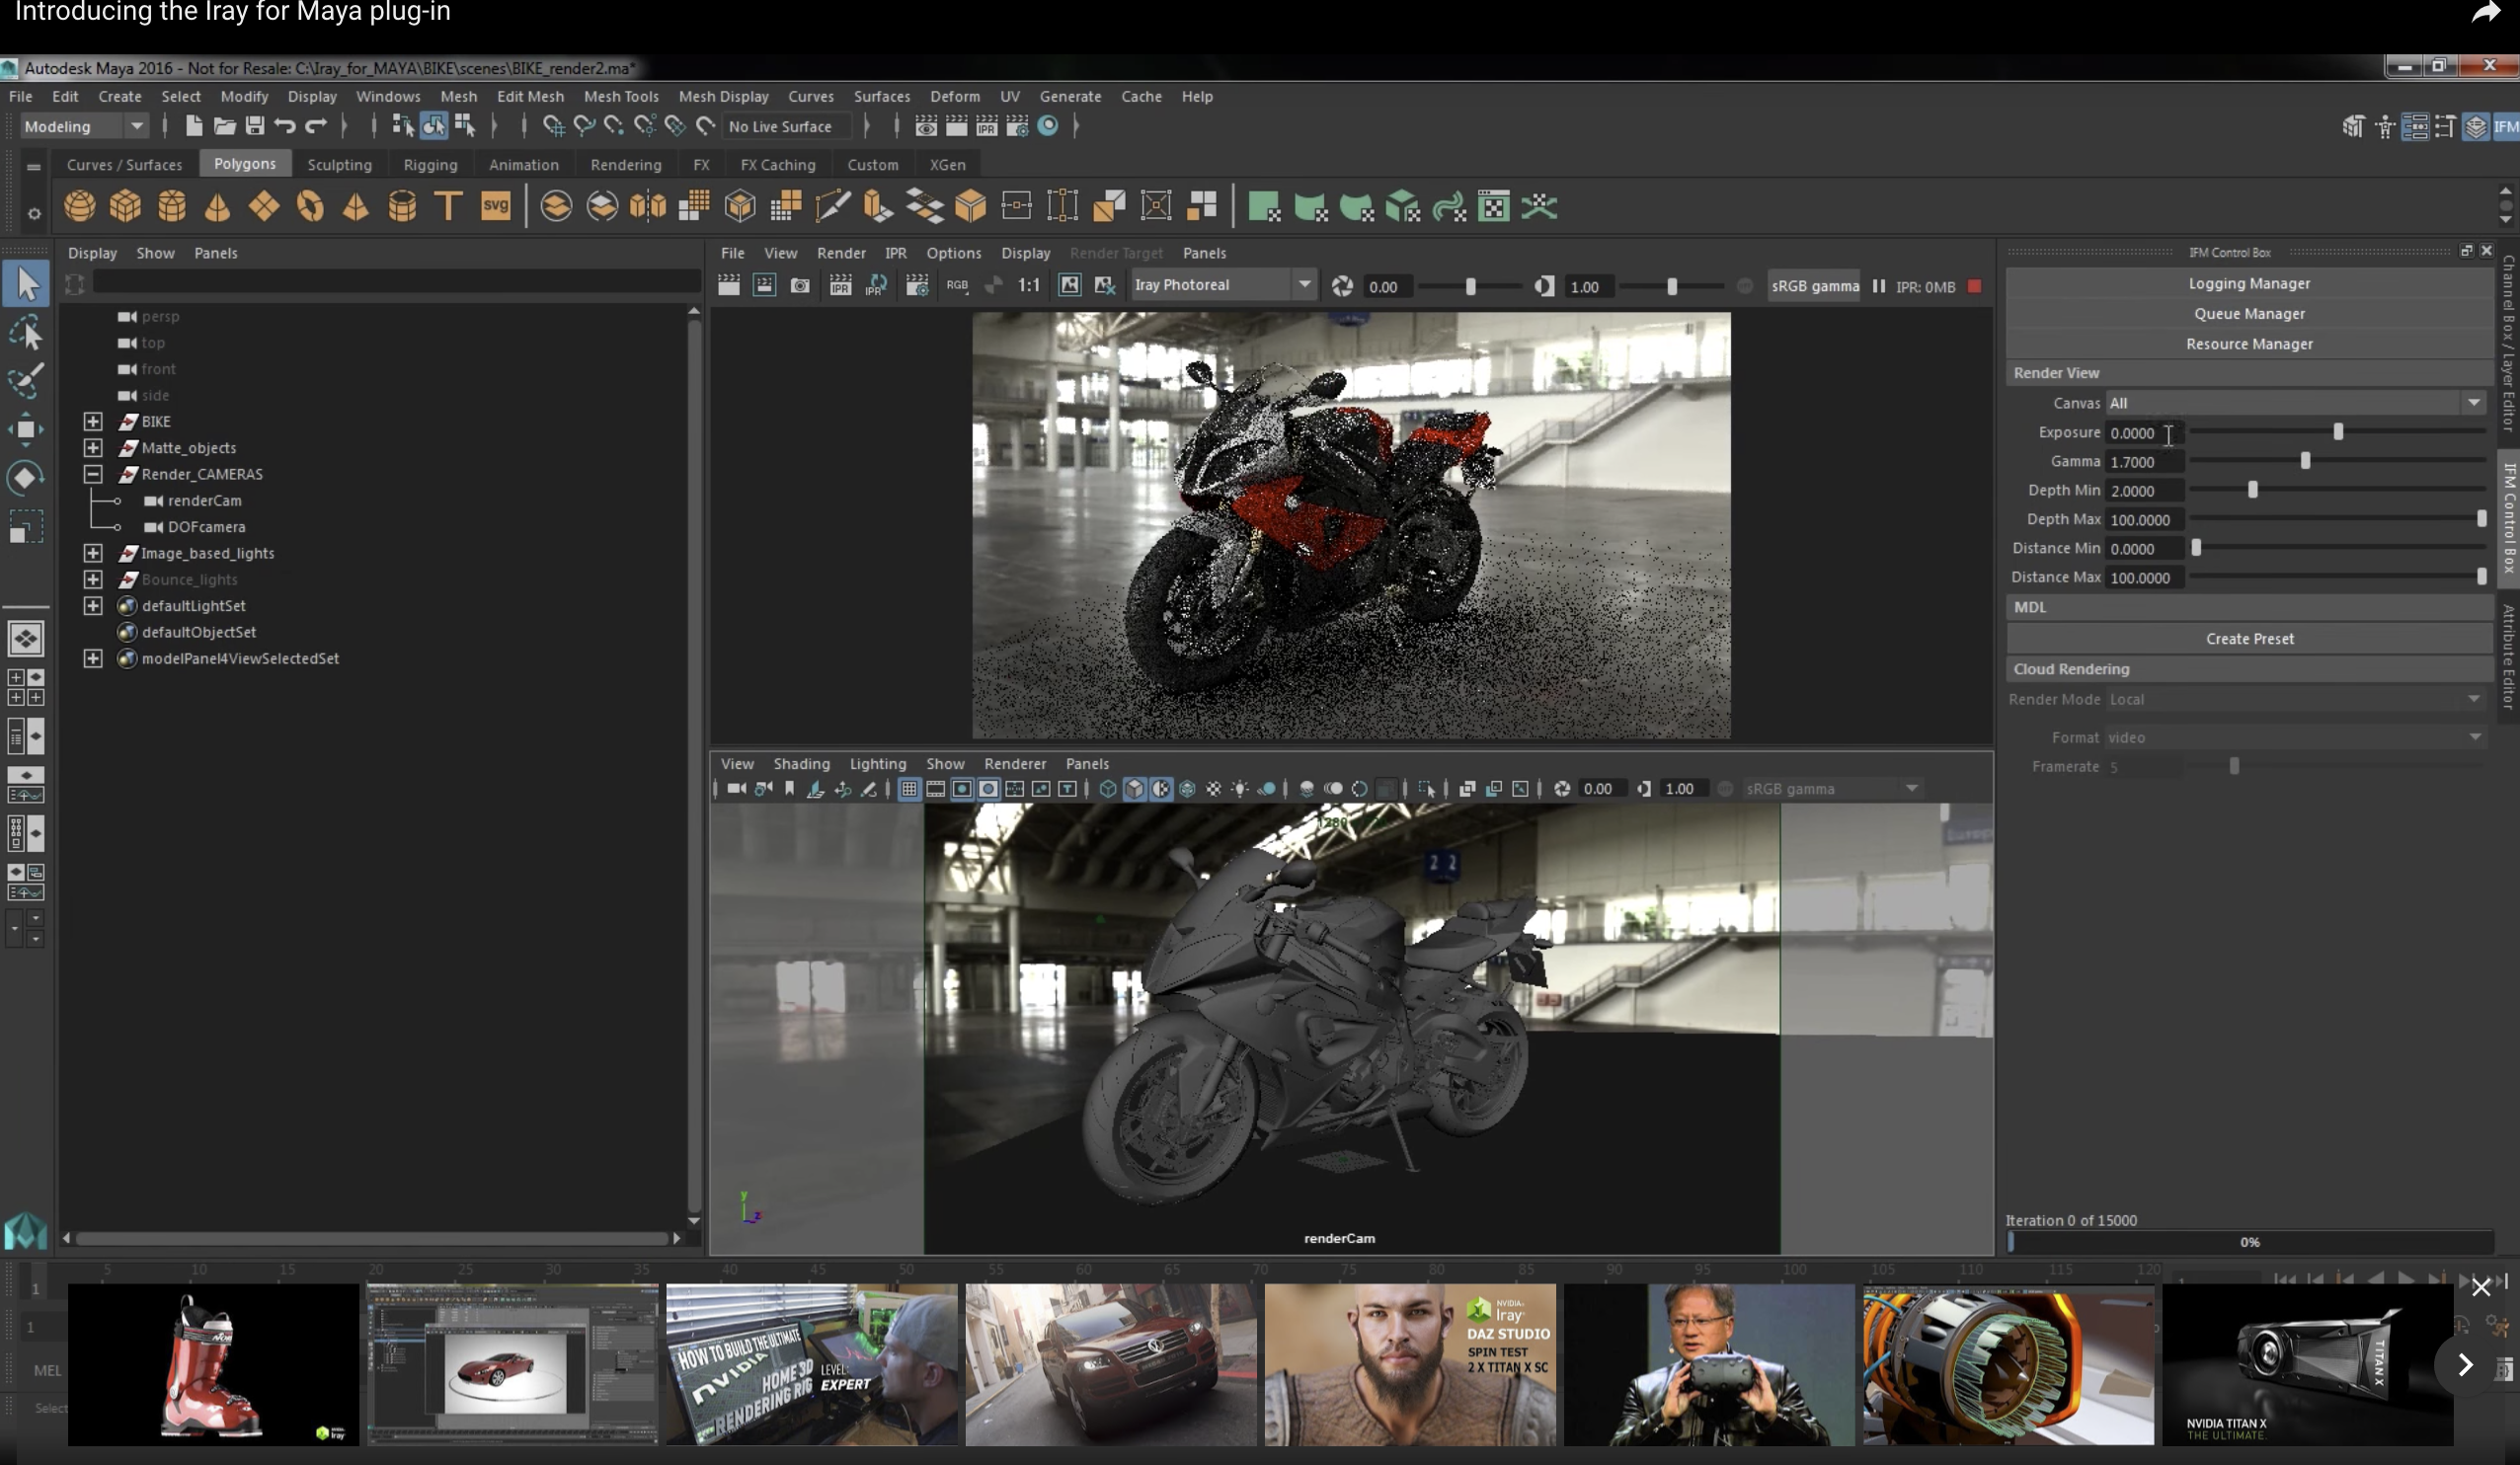Select the Move tool in toolbox
The height and width of the screenshot is (1465, 2520).
[26, 430]
